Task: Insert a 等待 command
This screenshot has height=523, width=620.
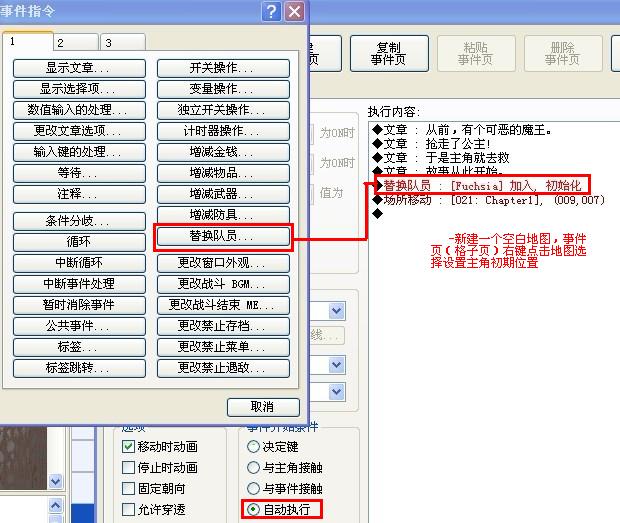Action: (x=79, y=173)
